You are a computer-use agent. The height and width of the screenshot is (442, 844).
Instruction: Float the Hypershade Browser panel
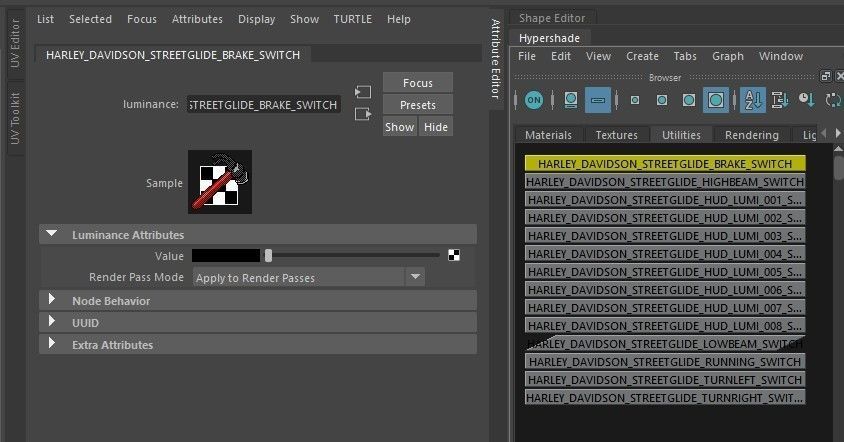[826, 76]
